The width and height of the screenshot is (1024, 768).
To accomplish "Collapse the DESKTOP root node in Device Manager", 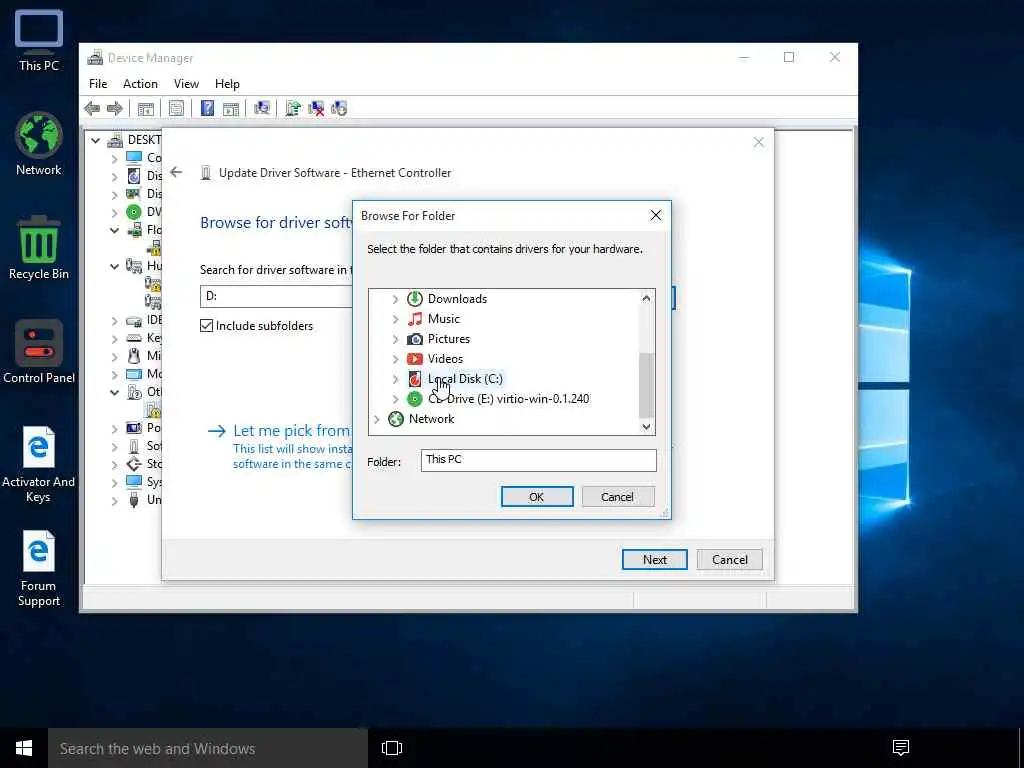I will pyautogui.click(x=96, y=140).
